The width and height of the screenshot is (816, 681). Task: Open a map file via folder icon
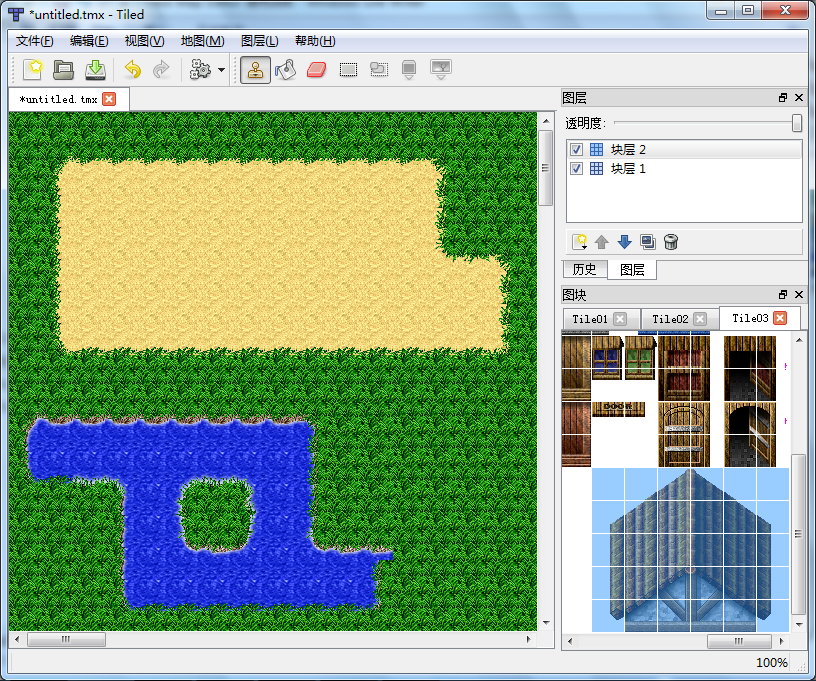point(63,69)
